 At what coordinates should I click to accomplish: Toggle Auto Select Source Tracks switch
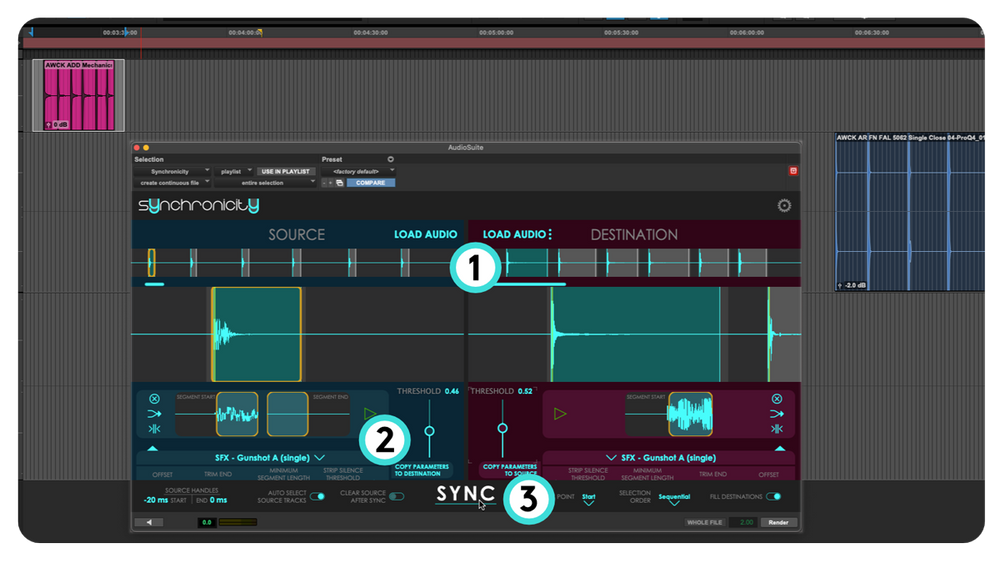click(317, 497)
